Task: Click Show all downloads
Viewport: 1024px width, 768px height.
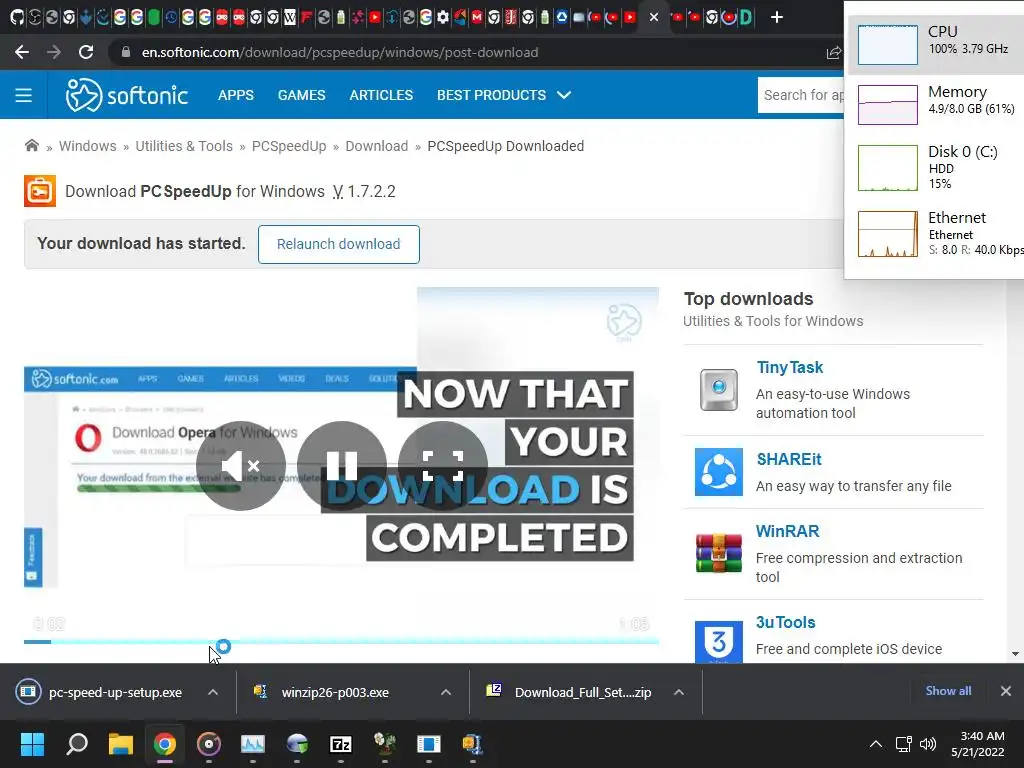Action: 948,691
